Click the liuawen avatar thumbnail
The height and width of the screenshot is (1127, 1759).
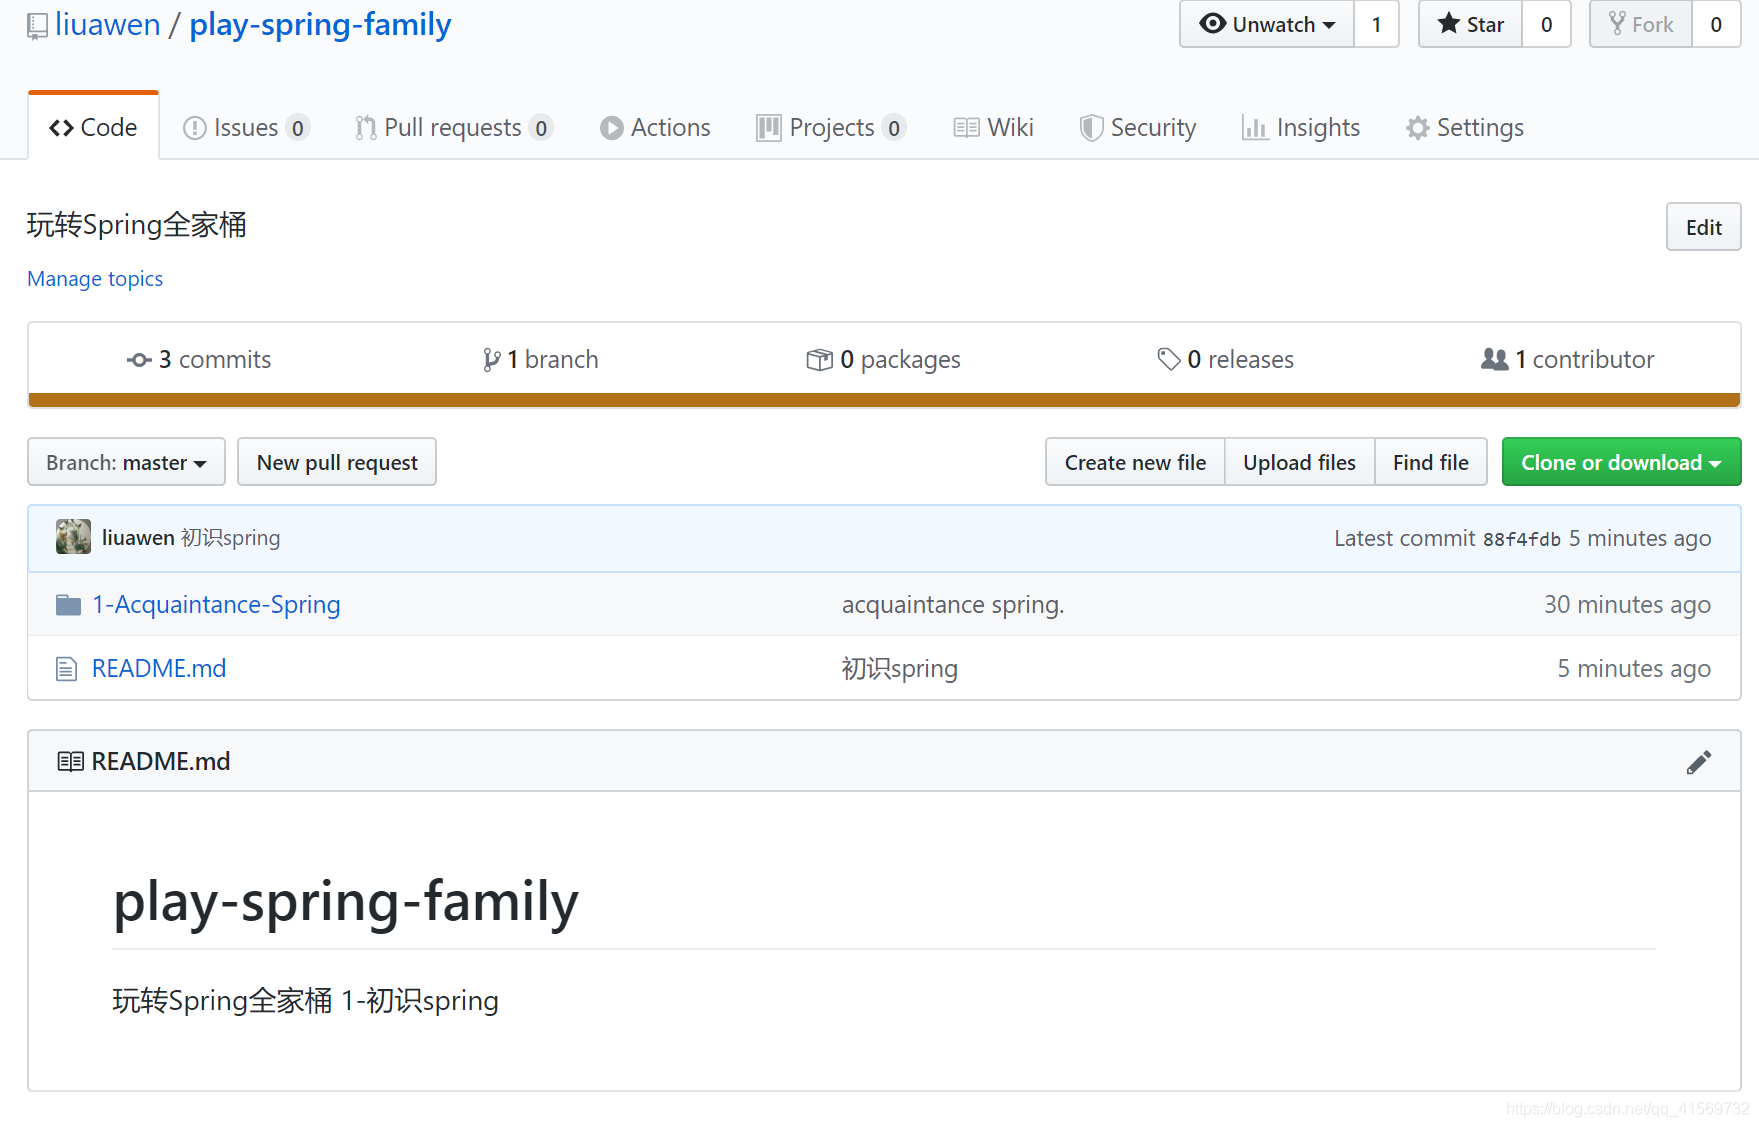[73, 537]
